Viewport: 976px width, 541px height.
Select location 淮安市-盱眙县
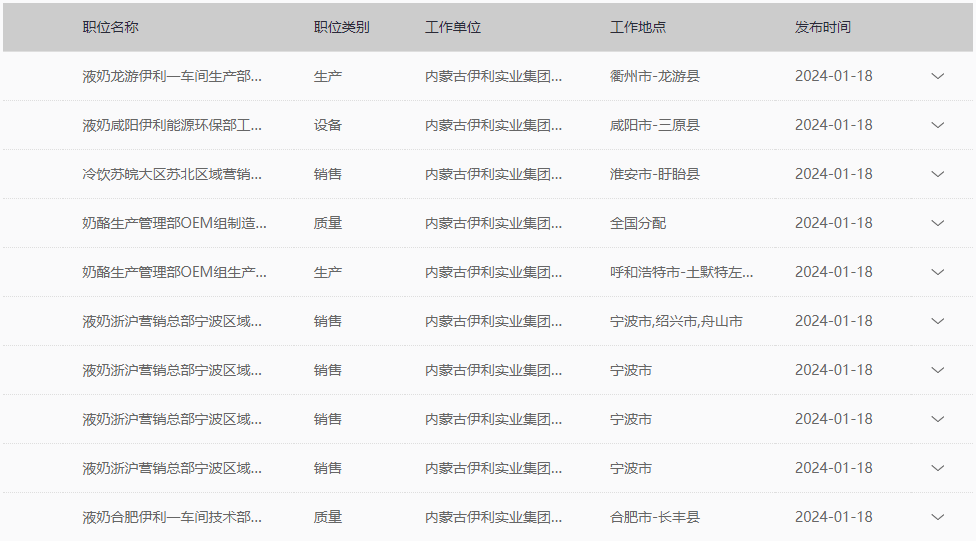tap(655, 174)
